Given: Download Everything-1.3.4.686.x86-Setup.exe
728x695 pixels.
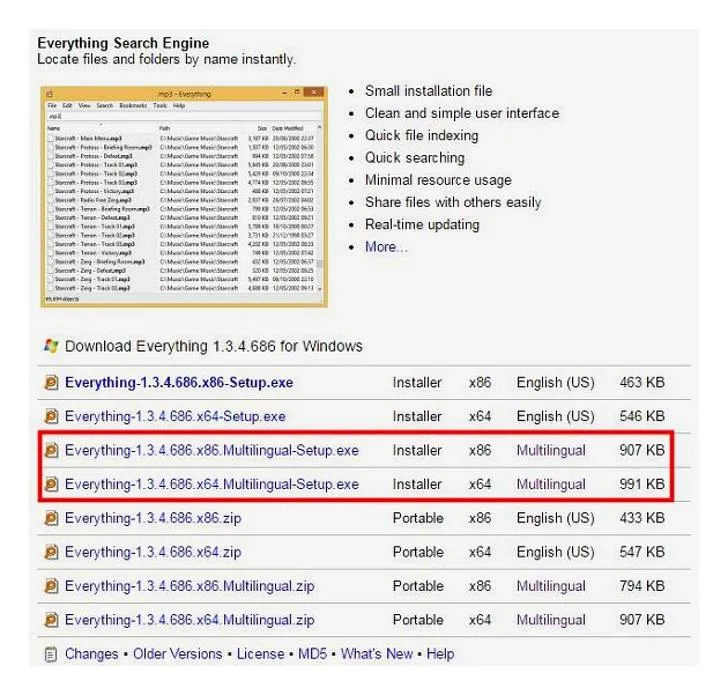Looking at the screenshot, I should pyautogui.click(x=179, y=383).
